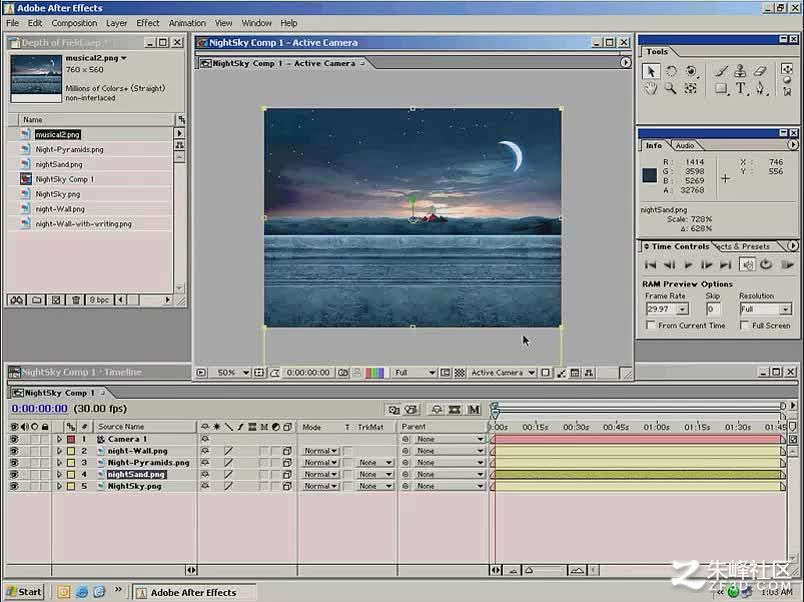Viewport: 804px width, 602px height.
Task: Take a snapshot with the camera icon
Action: [343, 373]
